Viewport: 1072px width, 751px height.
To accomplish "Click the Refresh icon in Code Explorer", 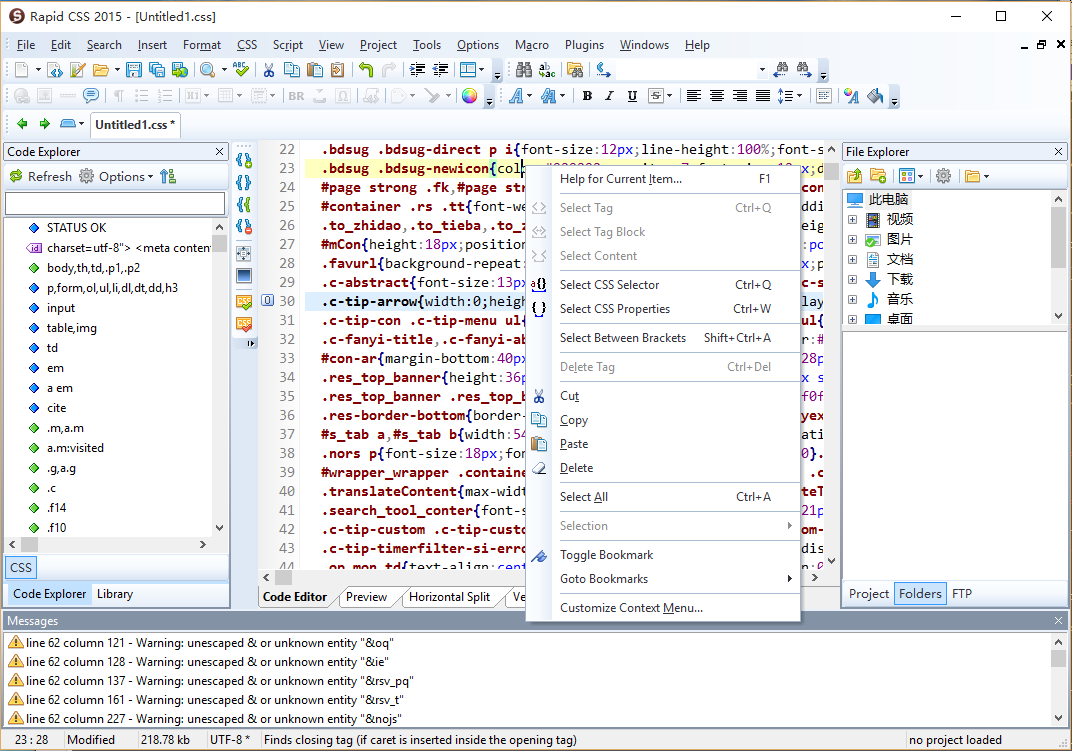I will click(x=16, y=177).
